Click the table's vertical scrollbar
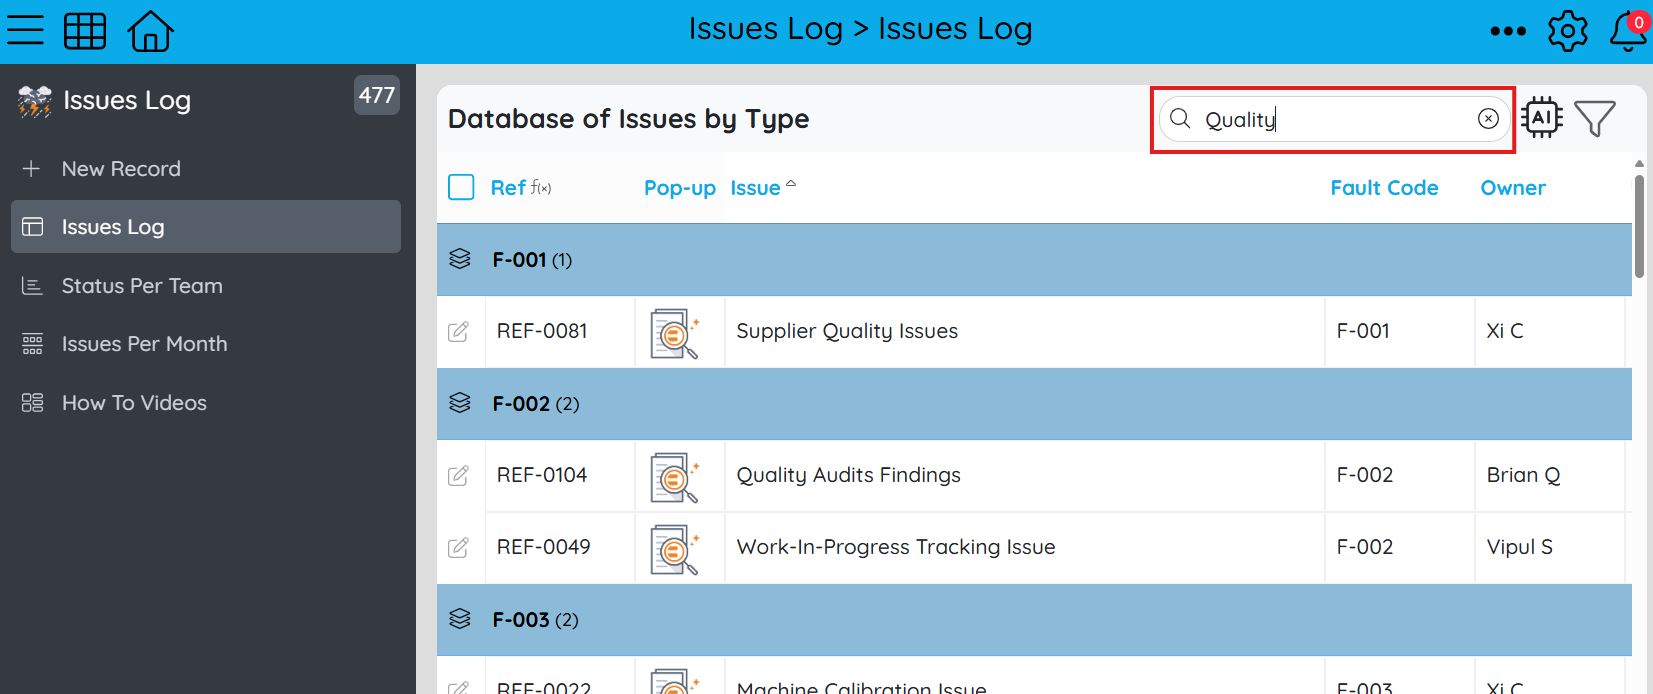The image size is (1653, 694). tap(1639, 227)
